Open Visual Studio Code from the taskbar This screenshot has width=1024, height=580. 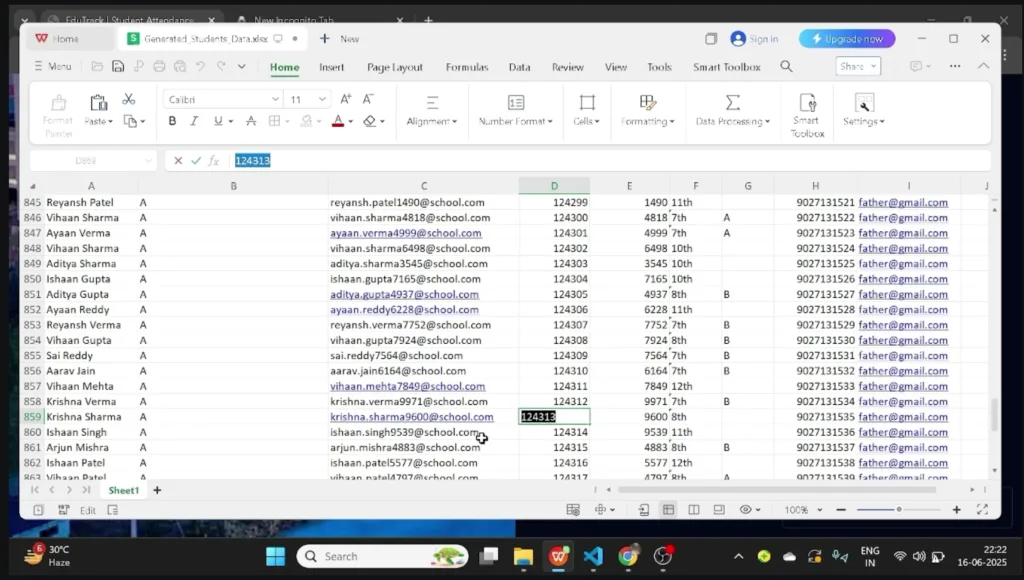click(593, 556)
